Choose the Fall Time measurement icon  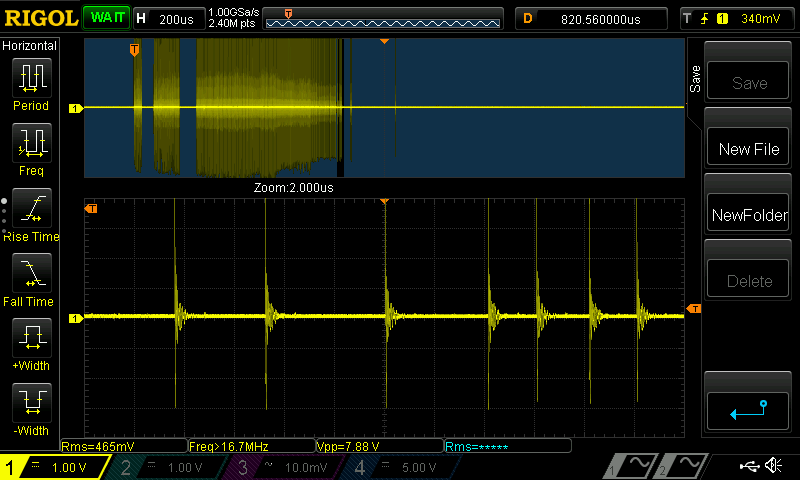(32, 272)
